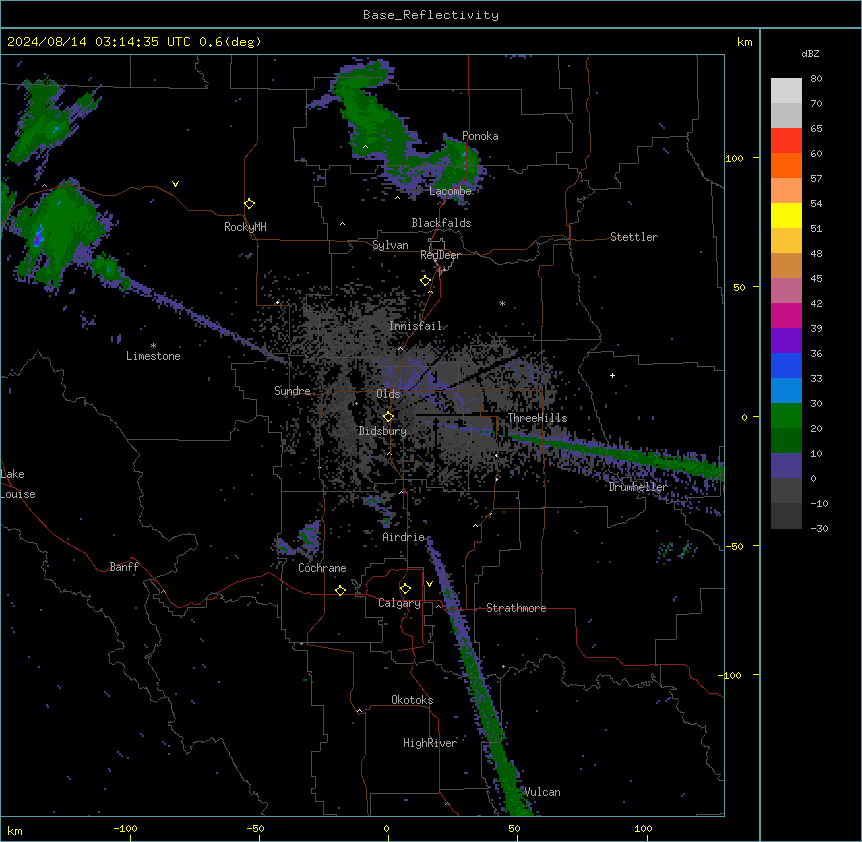Click the -30 value on the dBZ legend
The width and height of the screenshot is (862, 842).
(x=819, y=529)
